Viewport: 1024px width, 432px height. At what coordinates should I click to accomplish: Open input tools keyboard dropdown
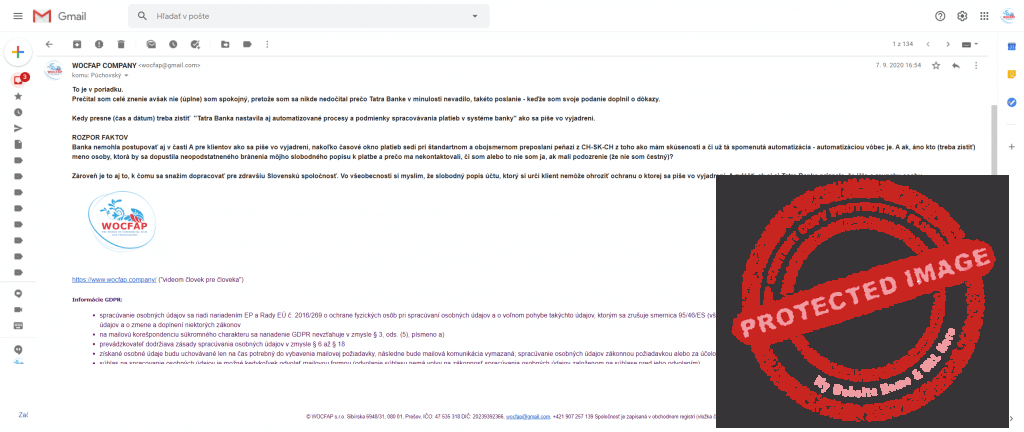pos(970,44)
